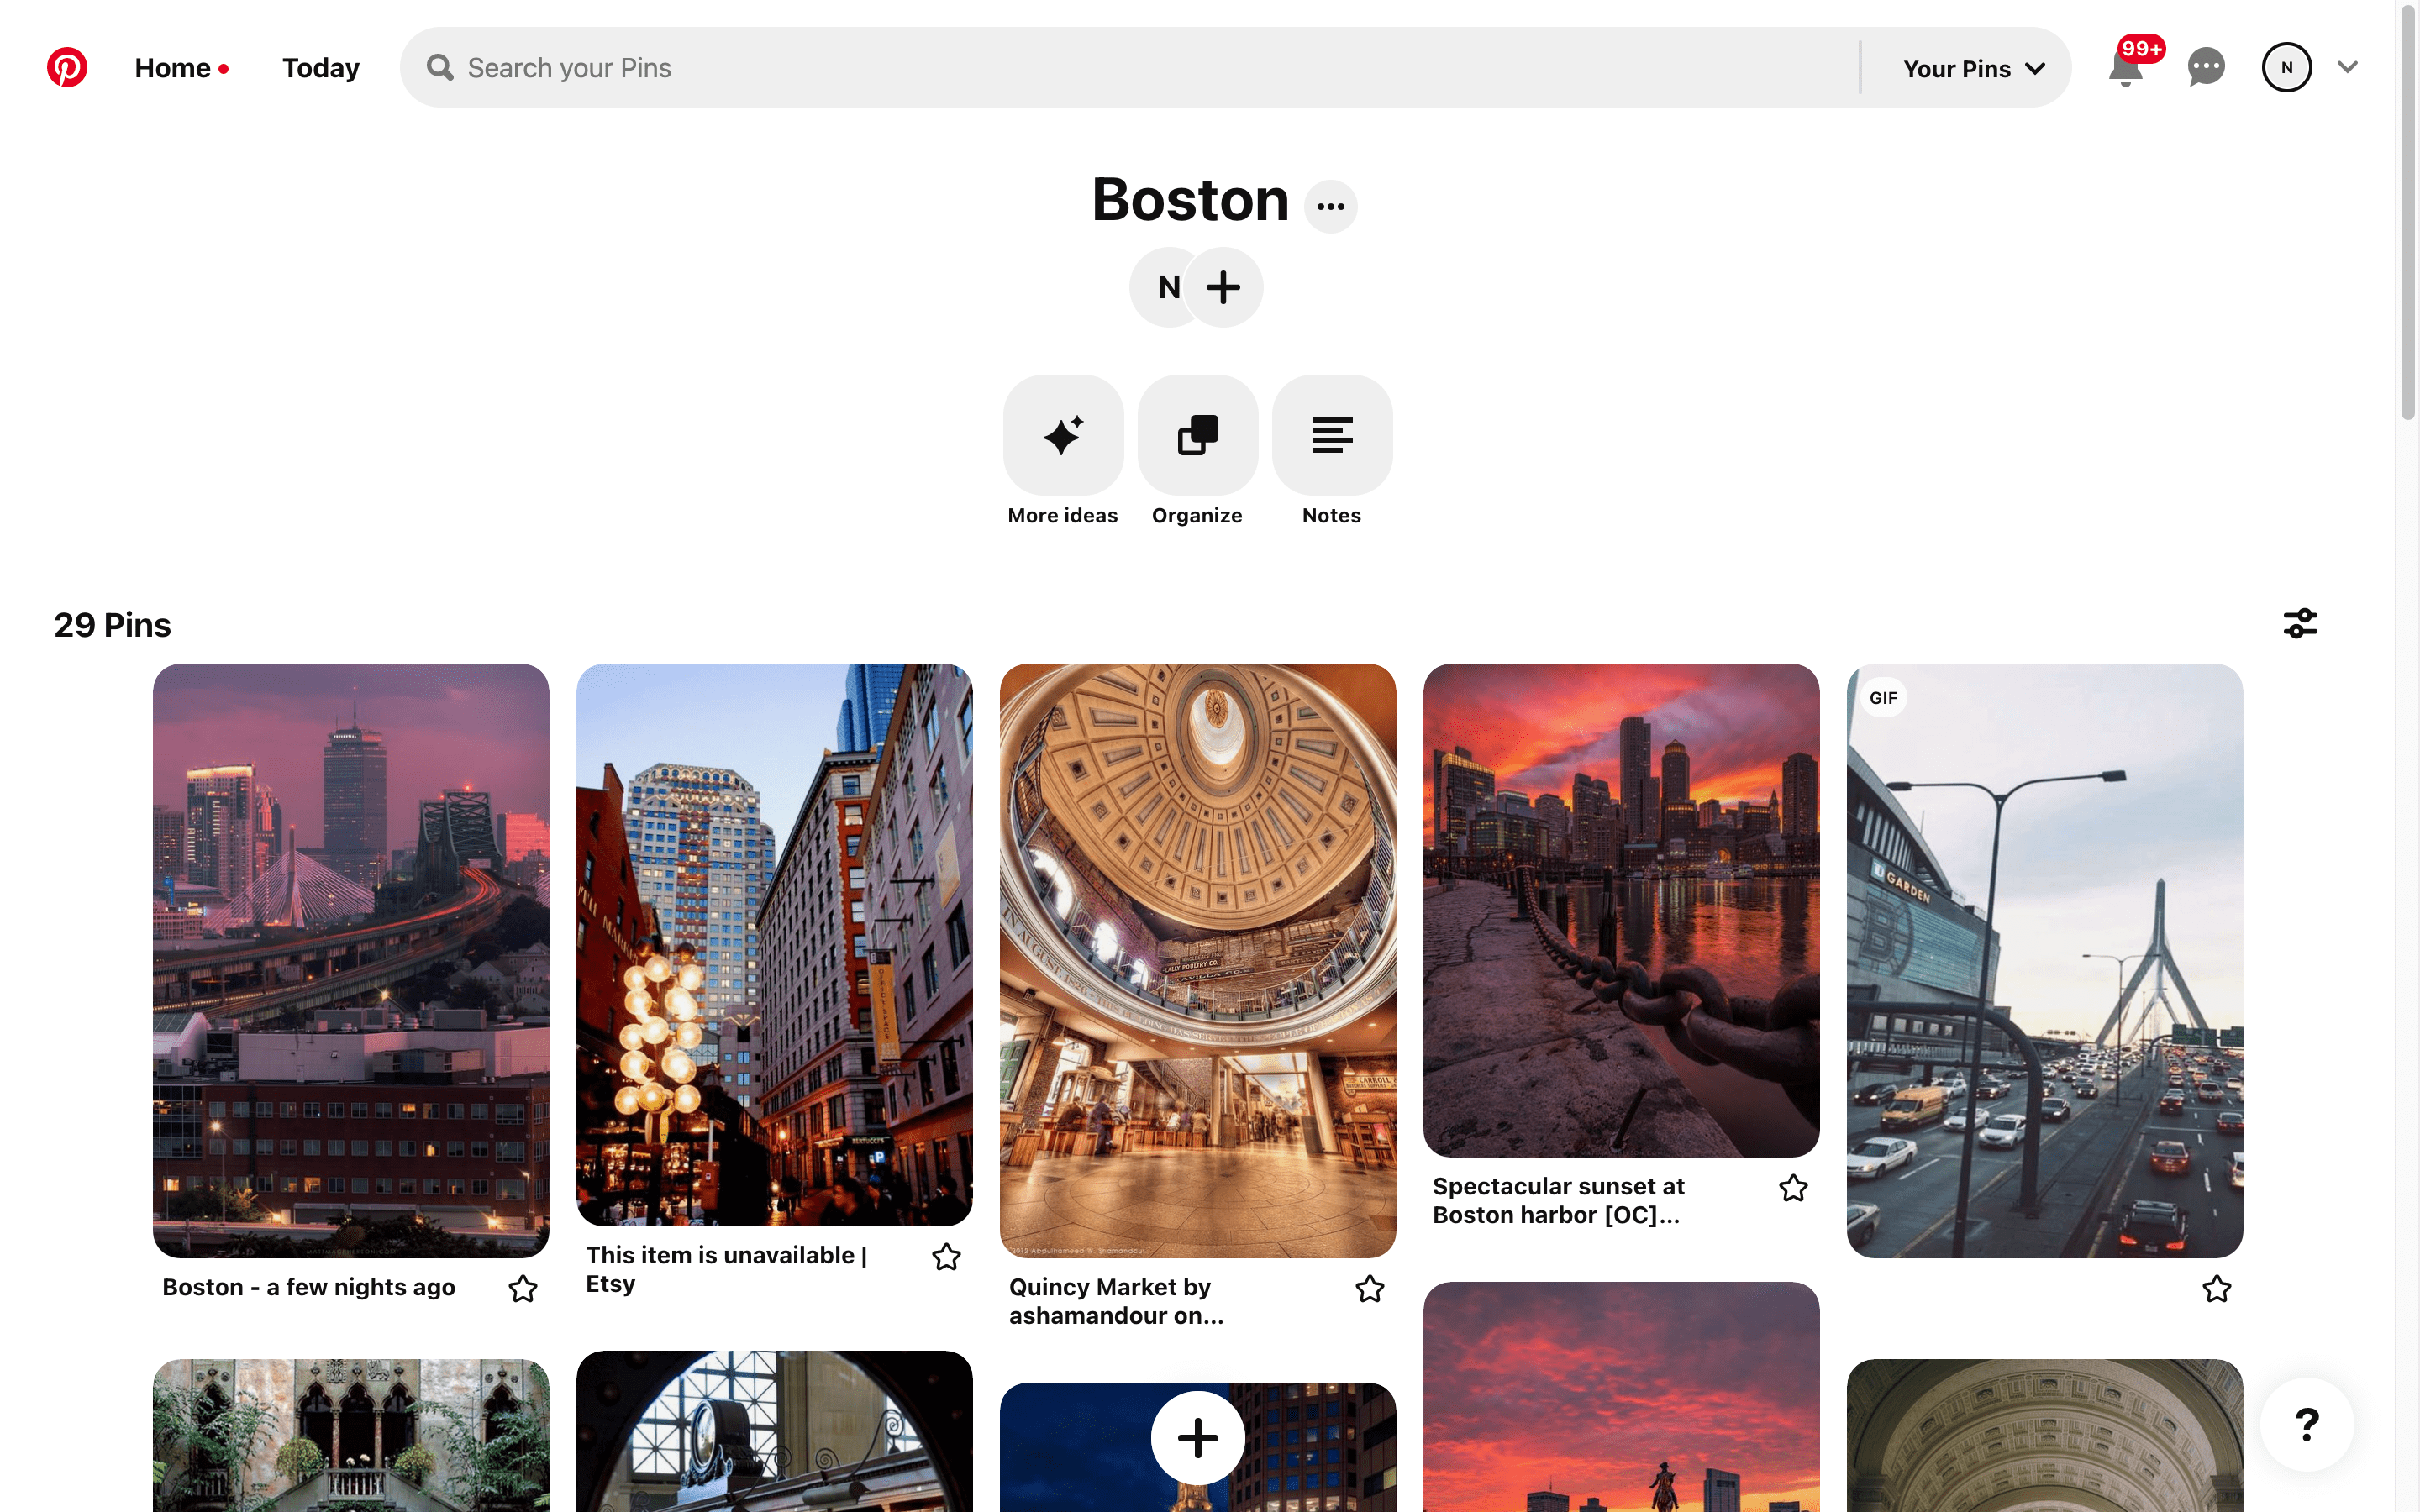Screen dimensions: 2420x1512
Task: Click the Search your Pins field
Action: [1130, 68]
